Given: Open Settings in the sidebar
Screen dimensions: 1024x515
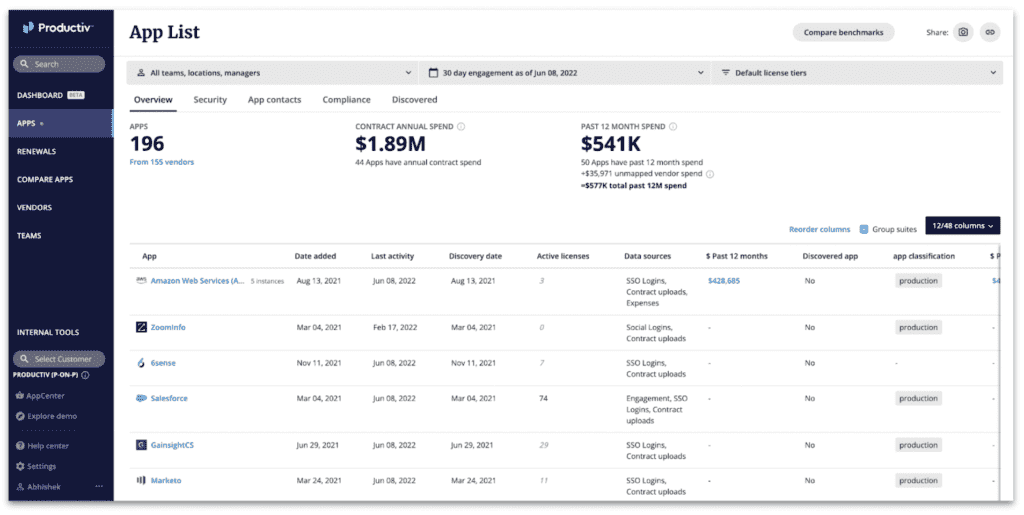Looking at the screenshot, I should click(36, 466).
